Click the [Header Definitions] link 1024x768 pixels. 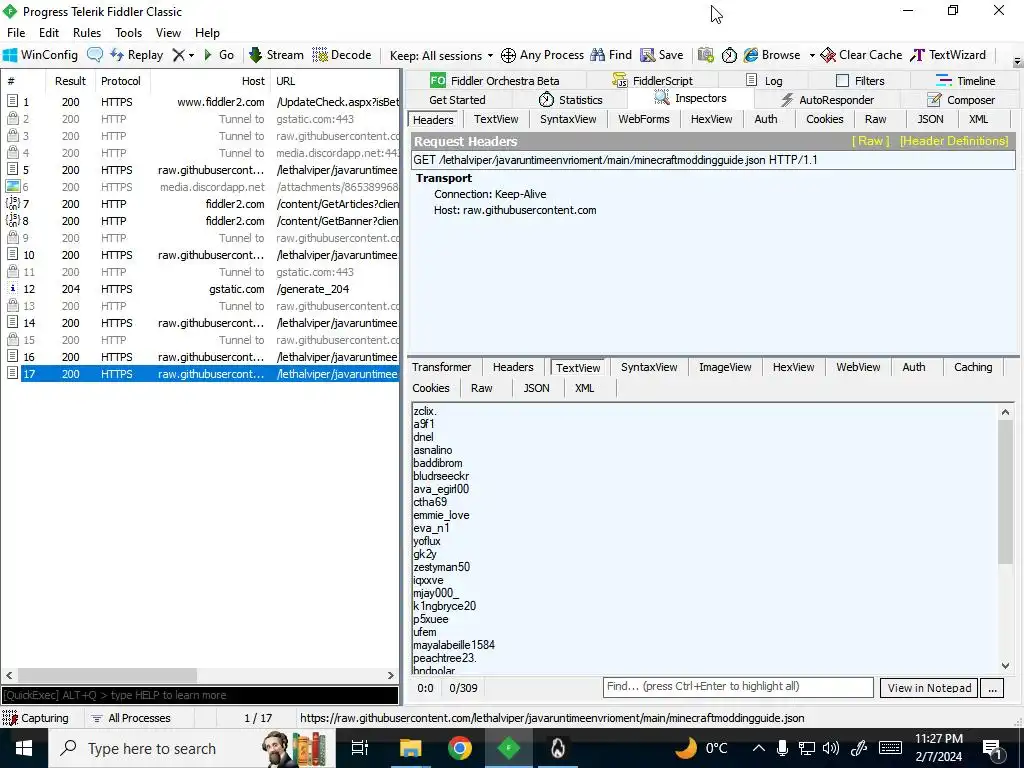(953, 141)
